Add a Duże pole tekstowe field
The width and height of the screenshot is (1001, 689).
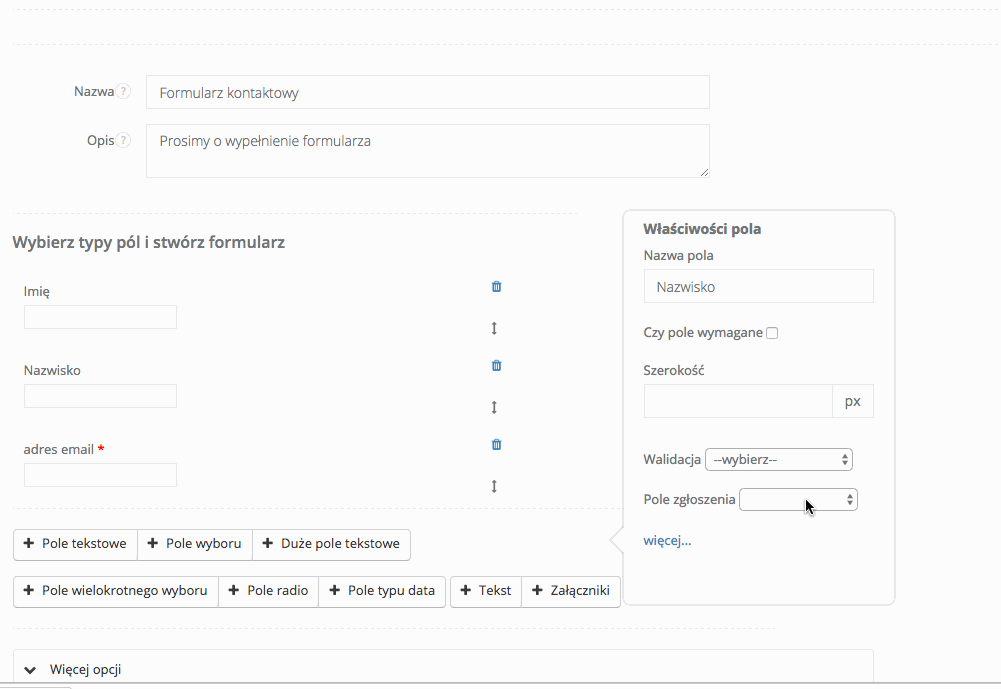(x=331, y=544)
